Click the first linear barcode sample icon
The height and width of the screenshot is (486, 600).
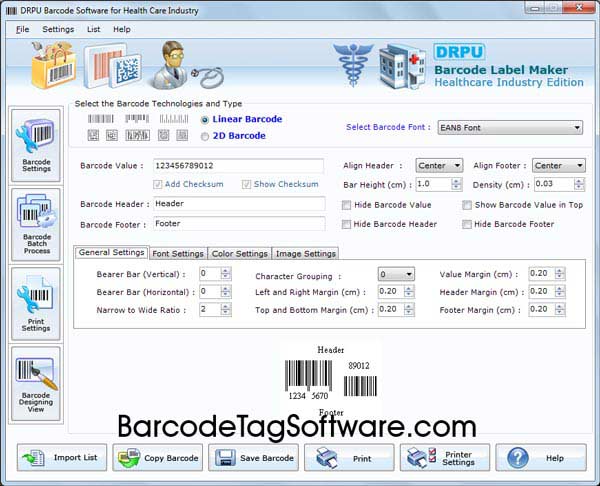point(101,119)
